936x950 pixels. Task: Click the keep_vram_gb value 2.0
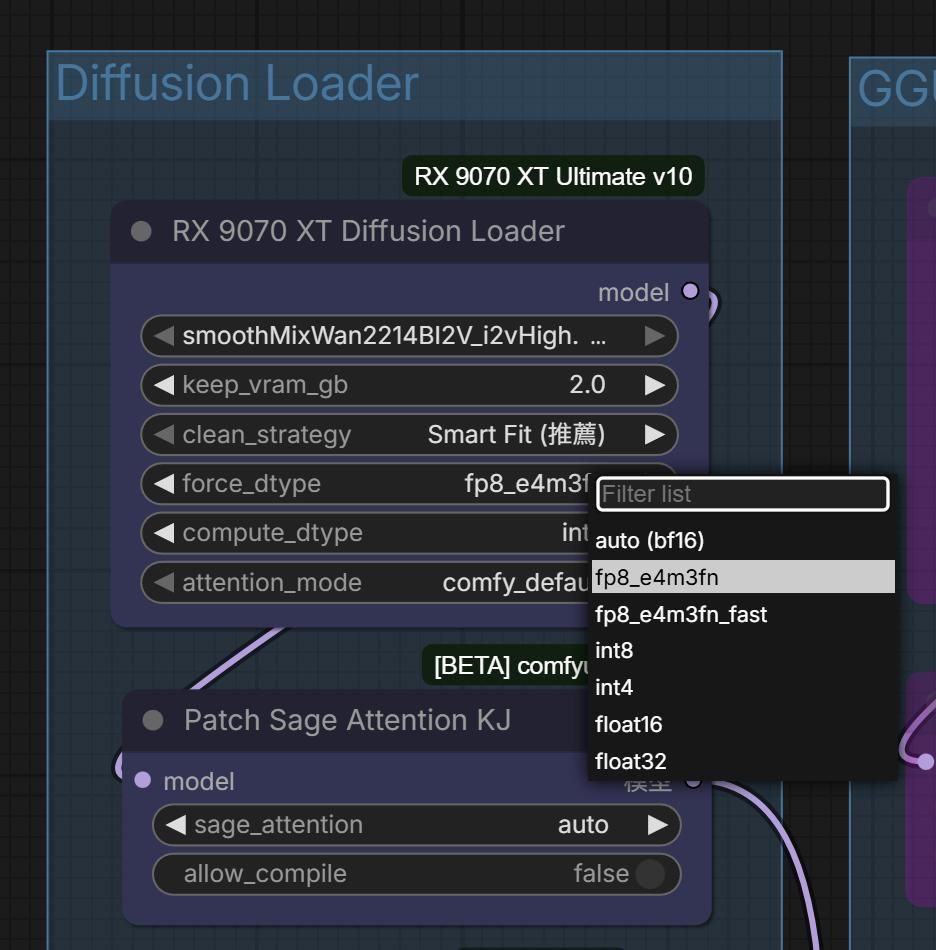pos(587,385)
